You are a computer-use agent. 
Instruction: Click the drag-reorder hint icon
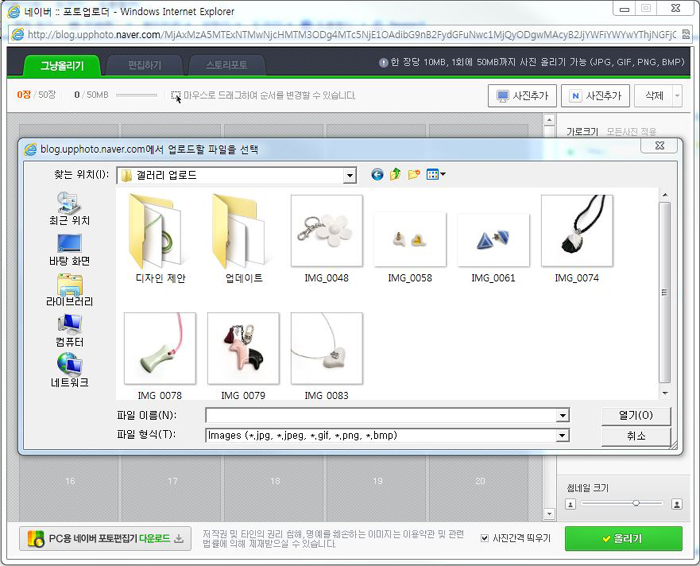(176, 95)
